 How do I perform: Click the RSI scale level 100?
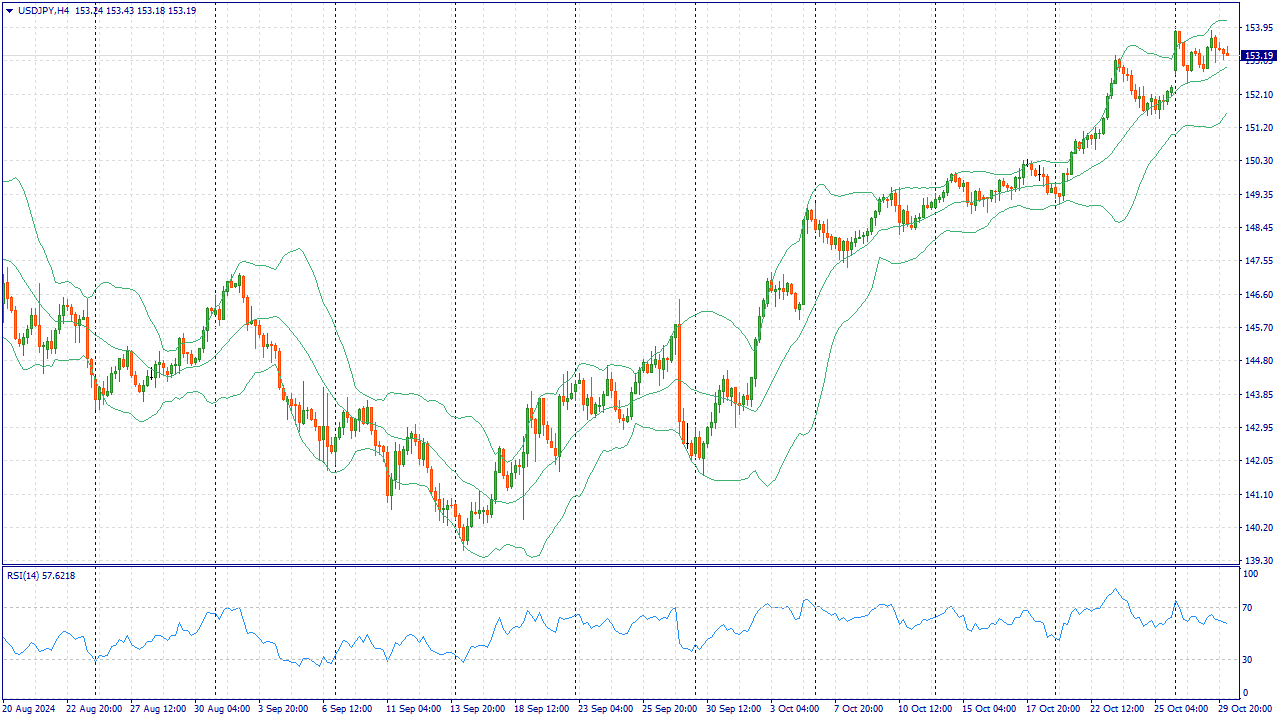pyautogui.click(x=1250, y=575)
